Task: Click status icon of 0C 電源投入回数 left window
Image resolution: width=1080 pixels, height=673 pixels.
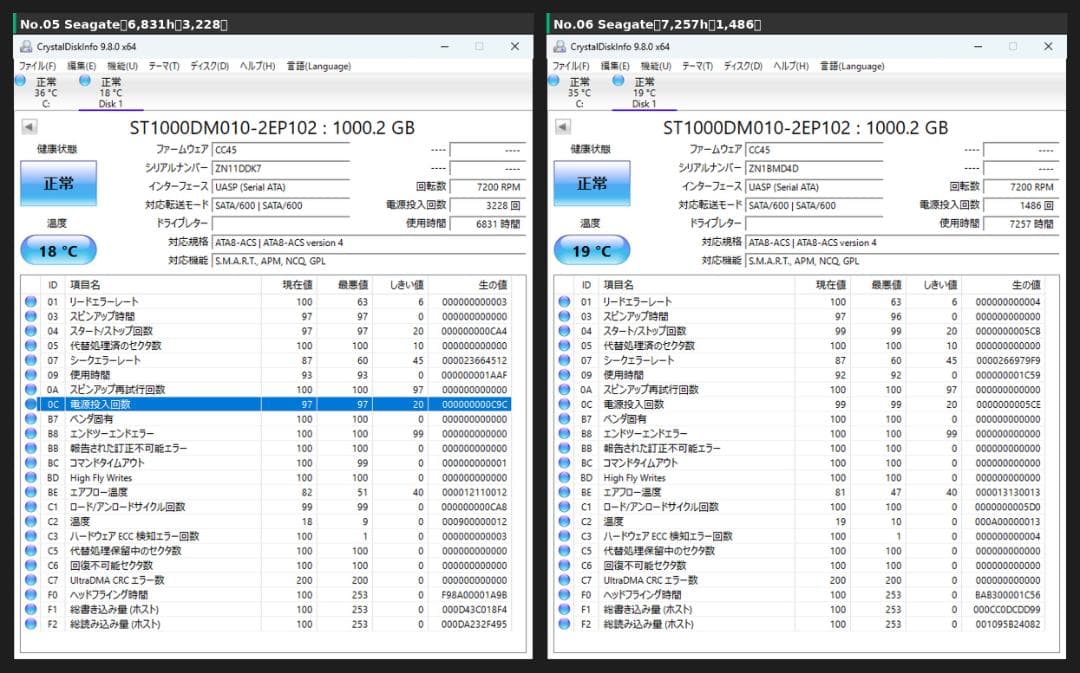Action: [x=30, y=404]
